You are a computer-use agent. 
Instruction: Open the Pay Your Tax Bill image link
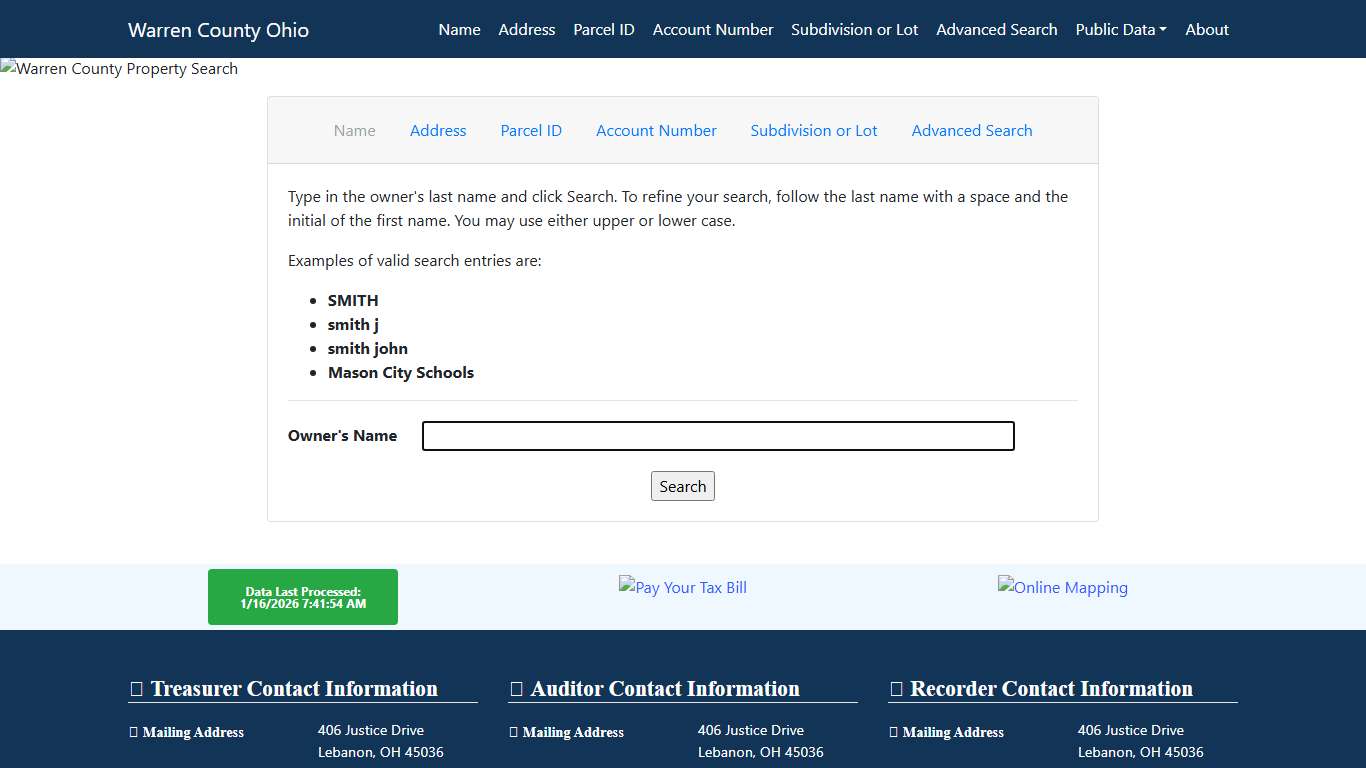pos(683,587)
